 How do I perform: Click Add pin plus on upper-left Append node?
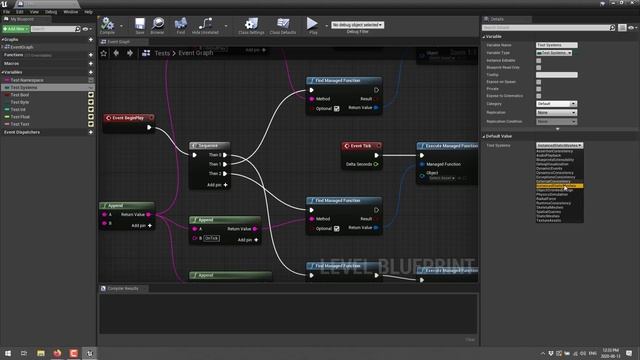coord(150,225)
